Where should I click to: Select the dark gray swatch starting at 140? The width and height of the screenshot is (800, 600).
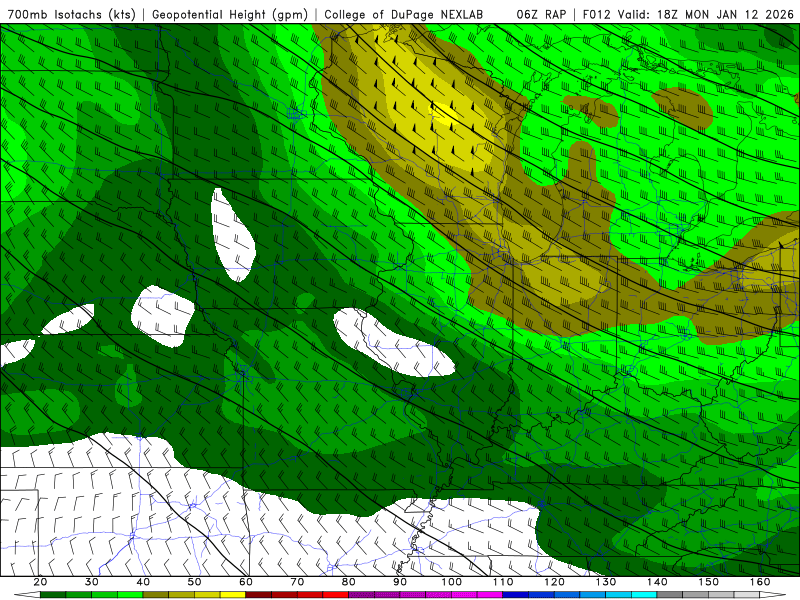669,595
